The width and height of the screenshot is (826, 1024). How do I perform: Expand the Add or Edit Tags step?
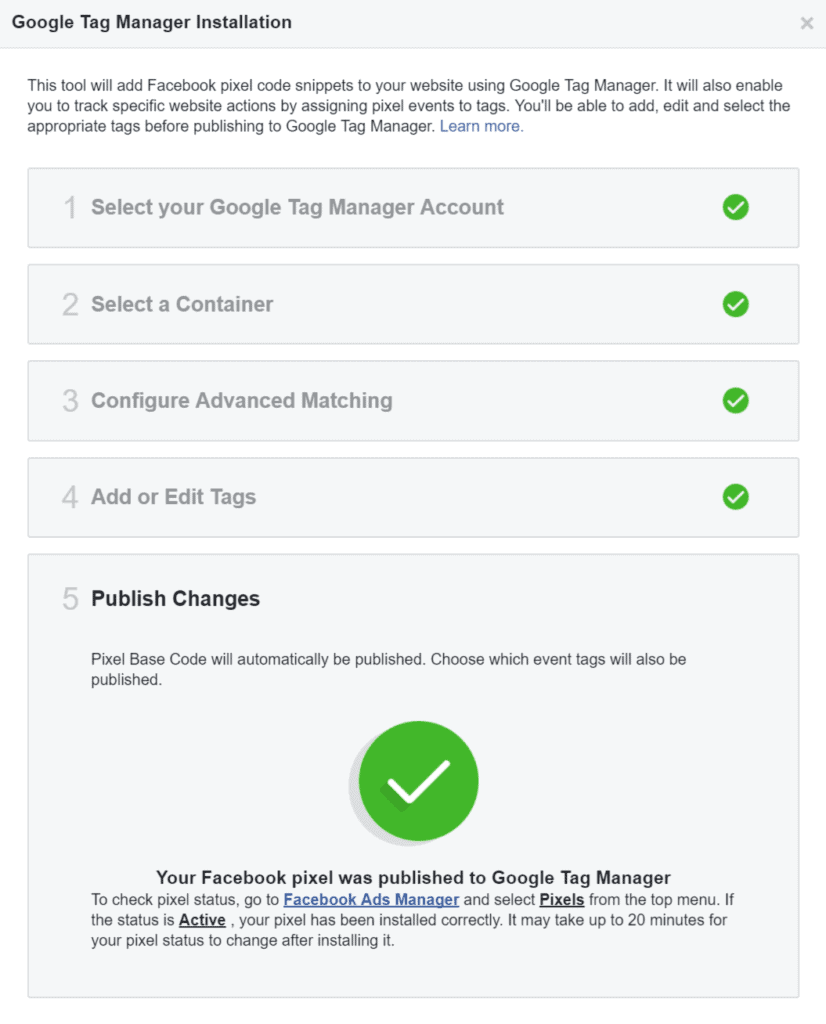[413, 498]
